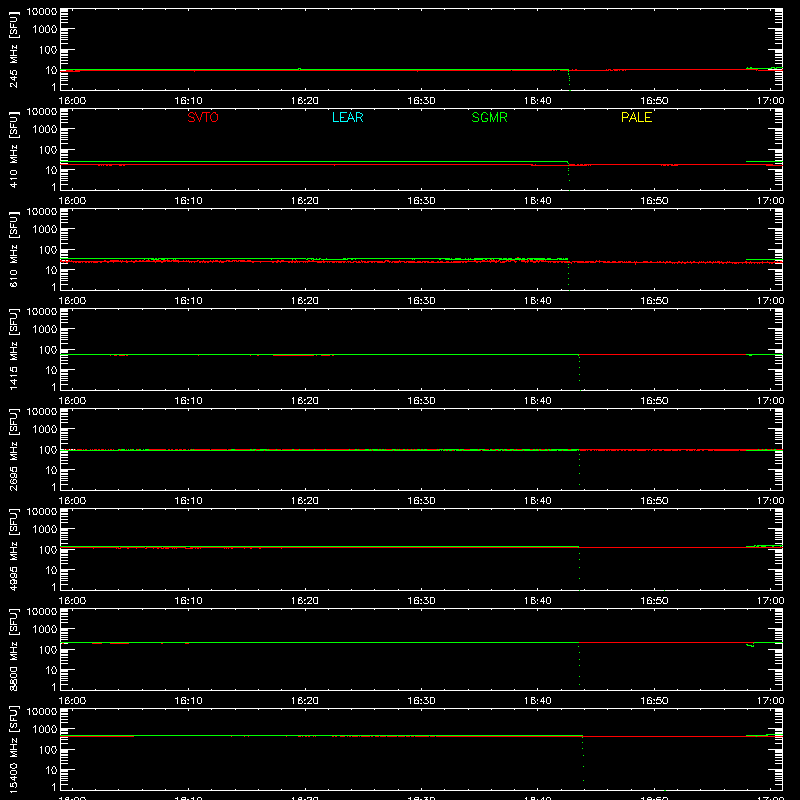Click 16:00 tick label below 1415 MHz panel
This screenshot has height=800, width=800.
72,401
